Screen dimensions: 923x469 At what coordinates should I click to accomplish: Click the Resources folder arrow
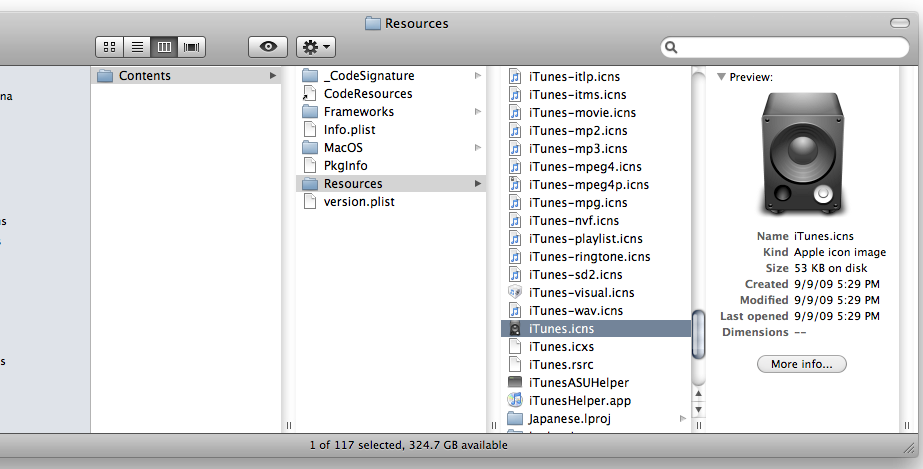coord(477,184)
